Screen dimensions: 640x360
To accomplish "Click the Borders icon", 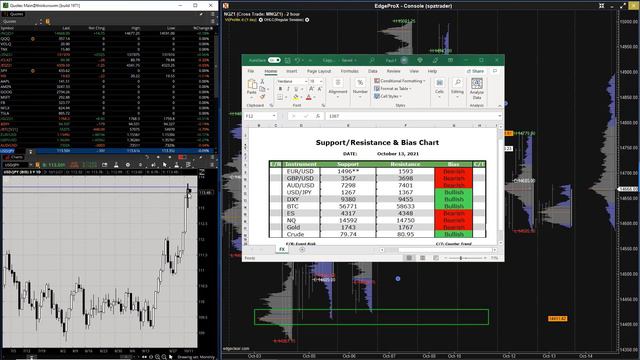I will (280, 97).
